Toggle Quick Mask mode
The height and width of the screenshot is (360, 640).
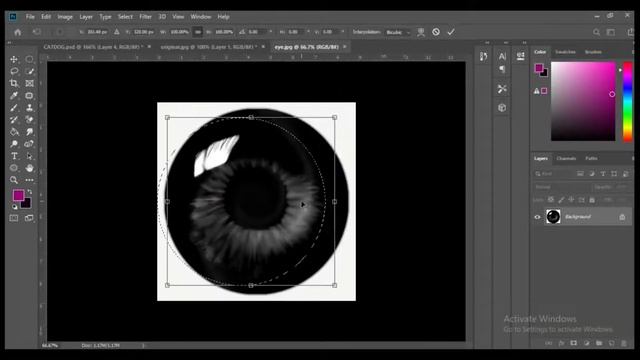point(14,218)
